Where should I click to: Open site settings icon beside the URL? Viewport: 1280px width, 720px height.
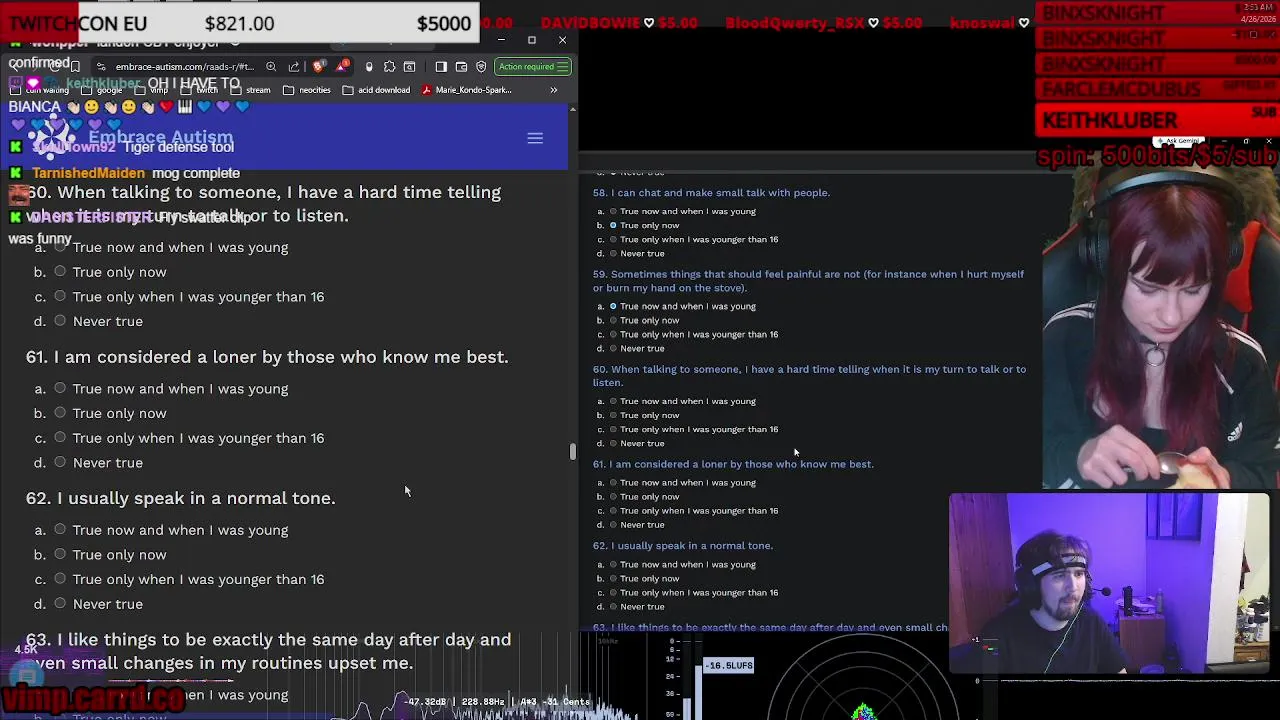pos(101,67)
